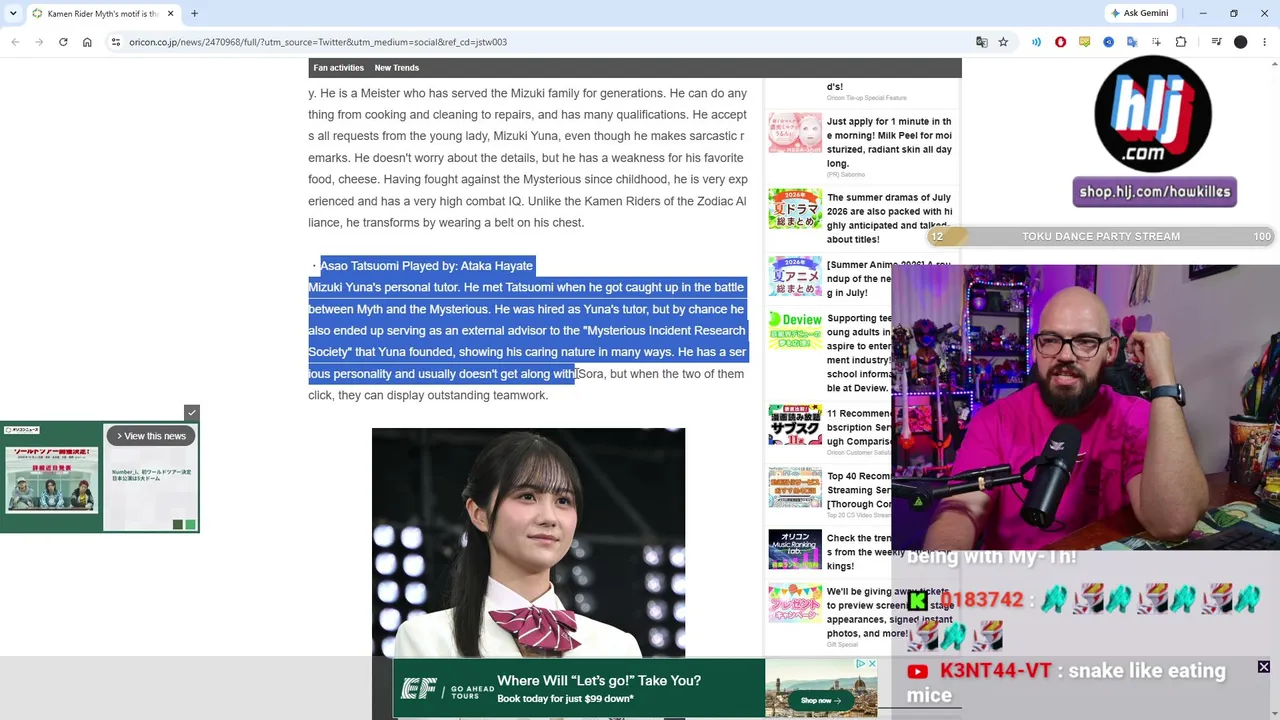Open the browser profile avatar
Screen dimensions: 1280x720
tap(1241, 42)
